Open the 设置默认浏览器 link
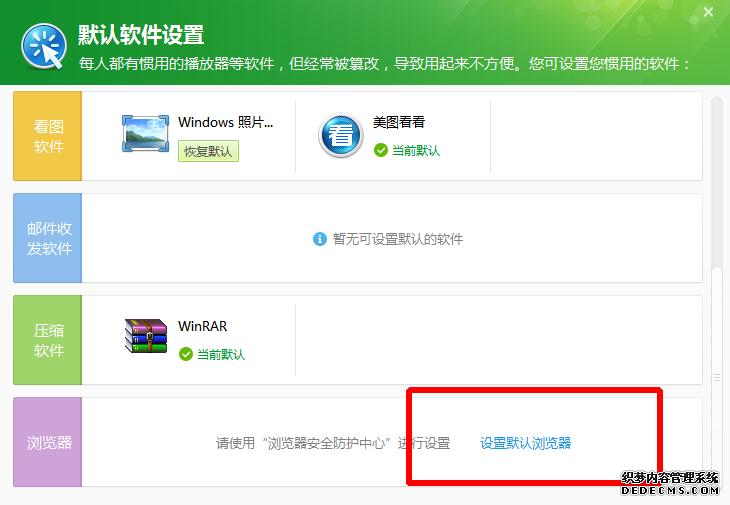 click(x=525, y=443)
